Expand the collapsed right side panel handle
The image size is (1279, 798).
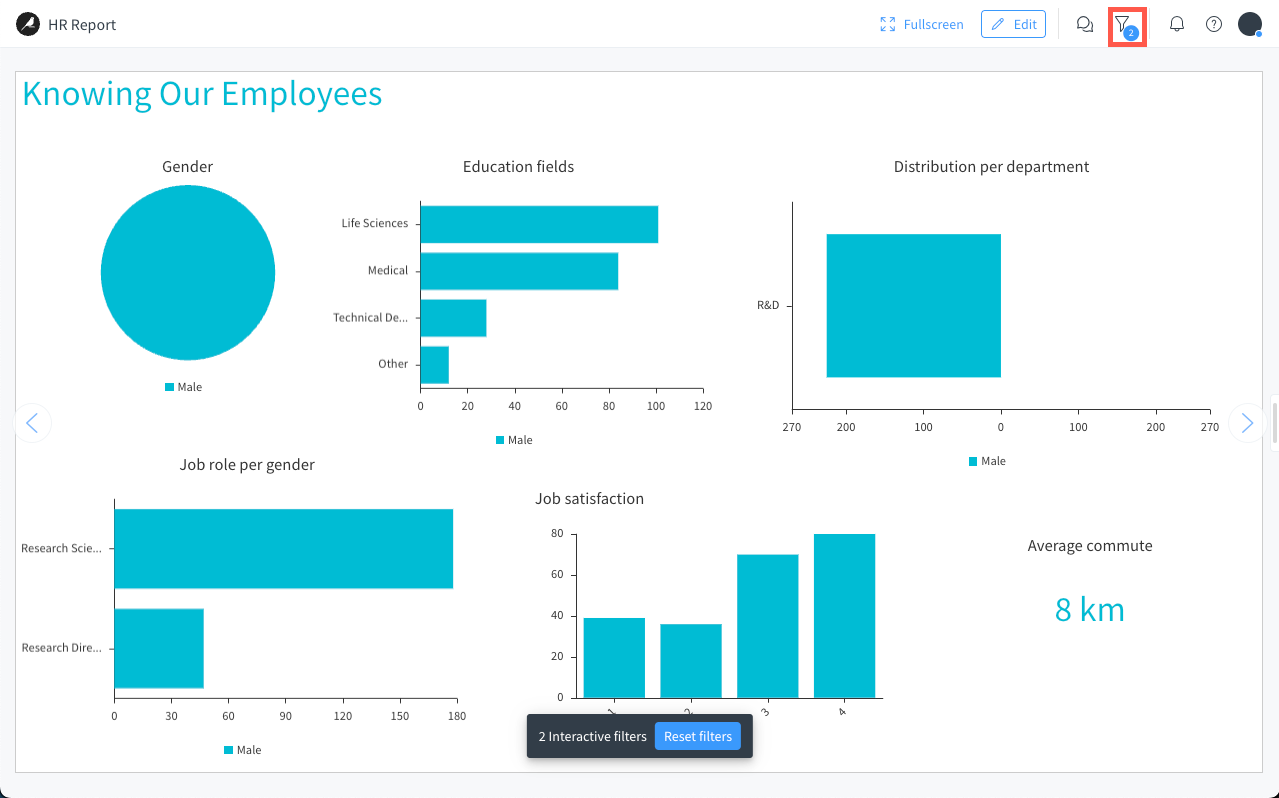click(x=1274, y=423)
